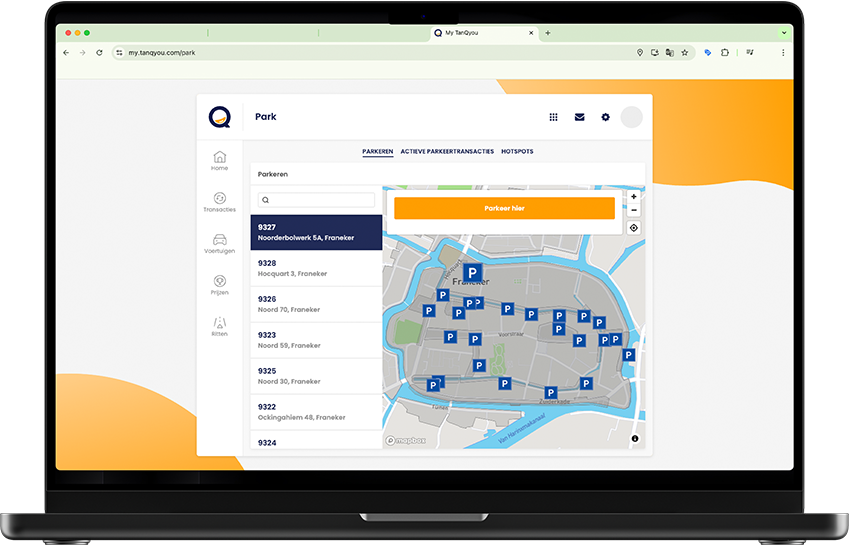Select zone 9322 Ockingahiem 48
Viewport: 849px width, 545px height.
(316, 412)
